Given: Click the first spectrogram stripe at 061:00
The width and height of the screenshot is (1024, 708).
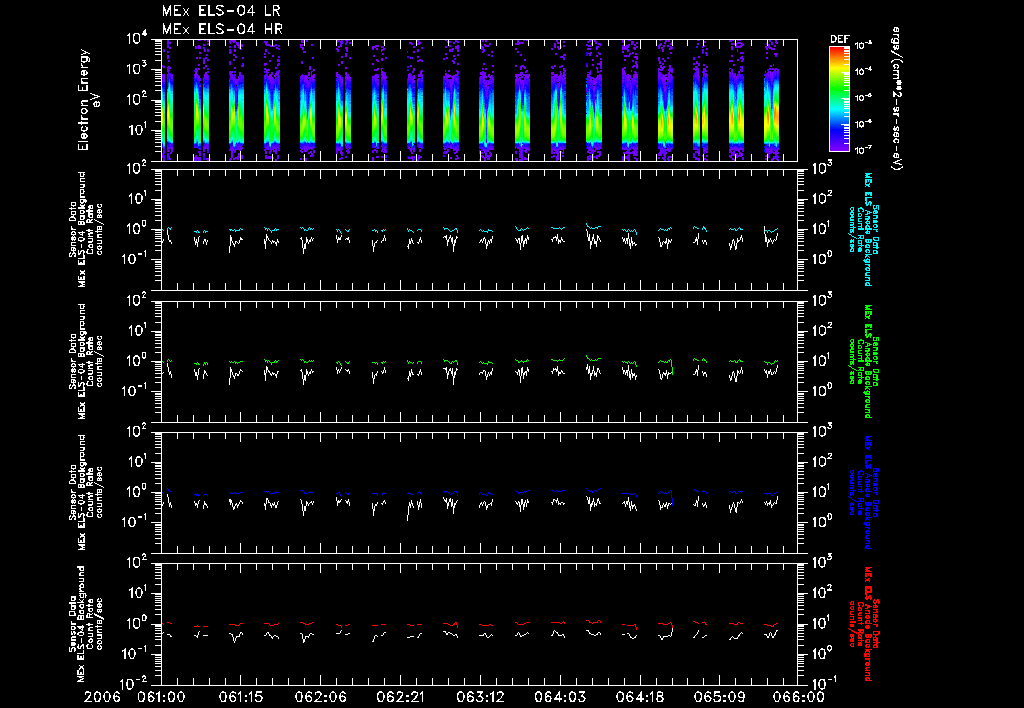Looking at the screenshot, I should [x=167, y=99].
